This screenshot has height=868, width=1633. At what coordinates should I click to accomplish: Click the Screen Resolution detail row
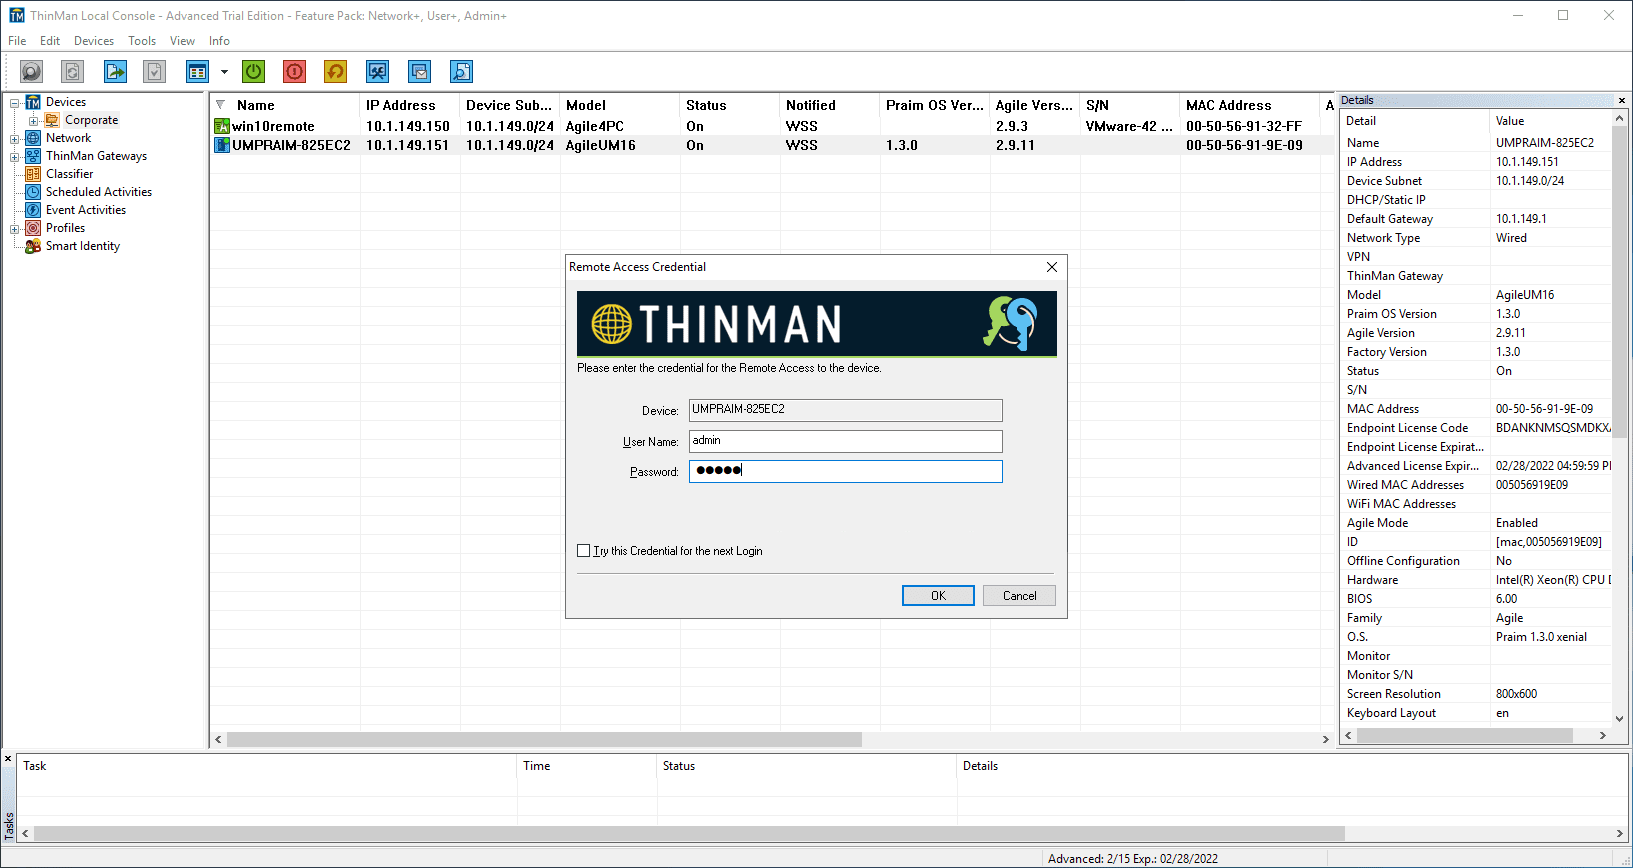[x=1476, y=694]
